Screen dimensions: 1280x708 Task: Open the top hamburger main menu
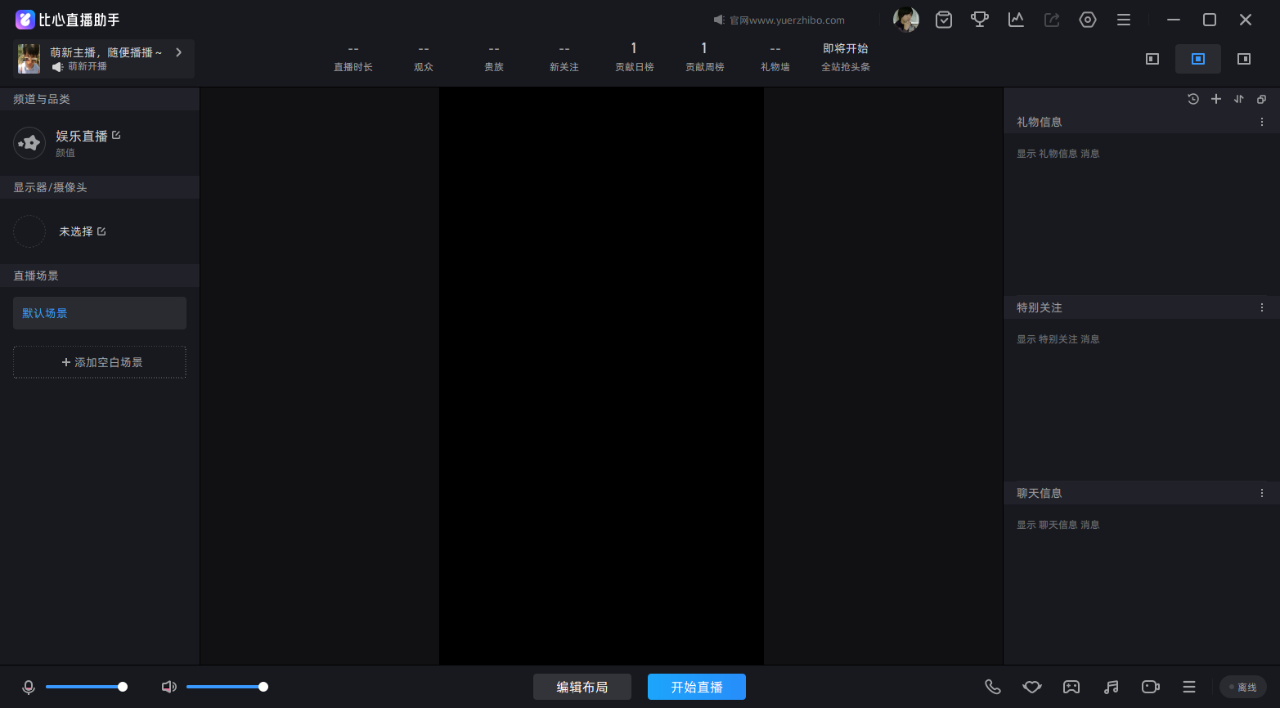click(1124, 19)
